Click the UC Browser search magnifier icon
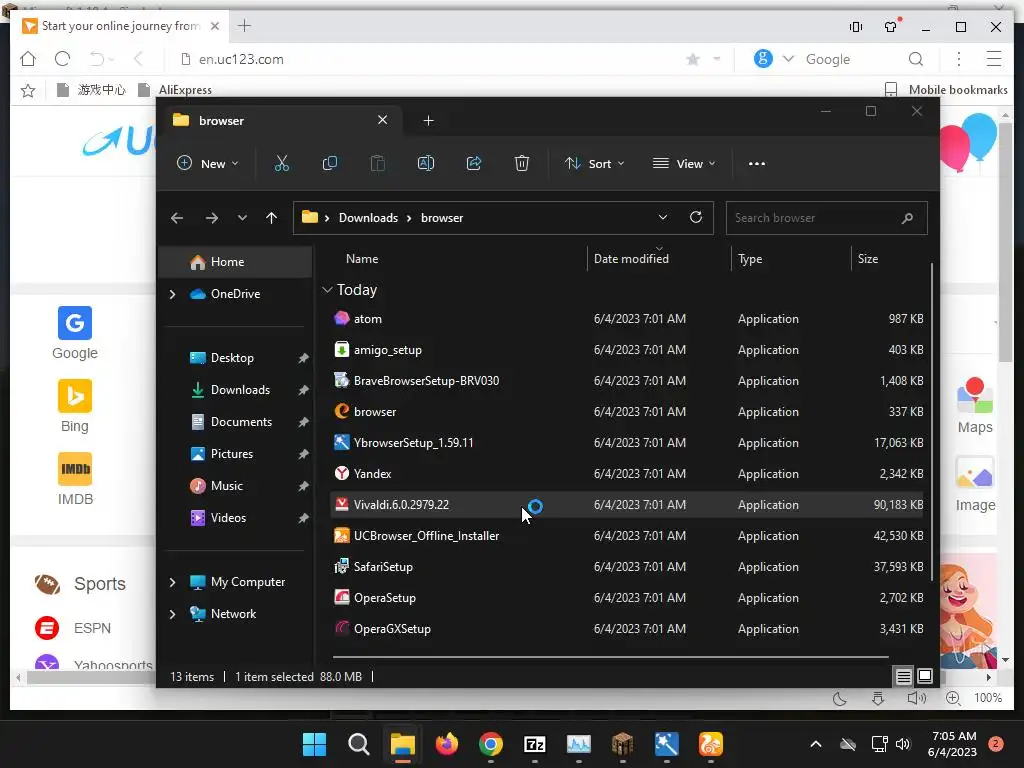The image size is (1024, 768). coord(916,59)
